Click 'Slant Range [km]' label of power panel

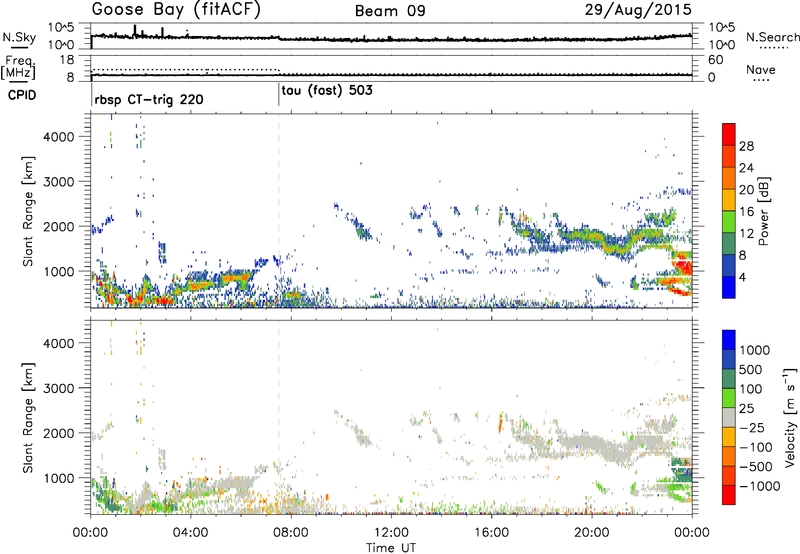[28, 211]
